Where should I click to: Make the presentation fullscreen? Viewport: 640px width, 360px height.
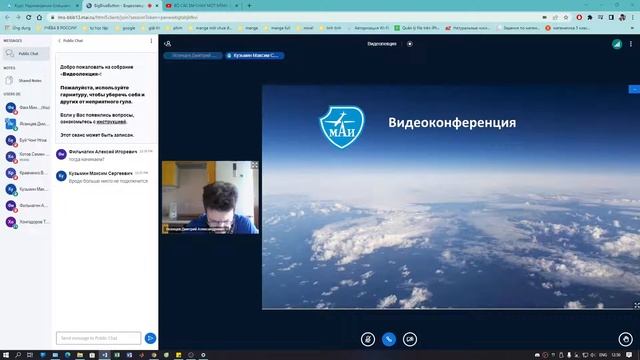click(x=636, y=305)
